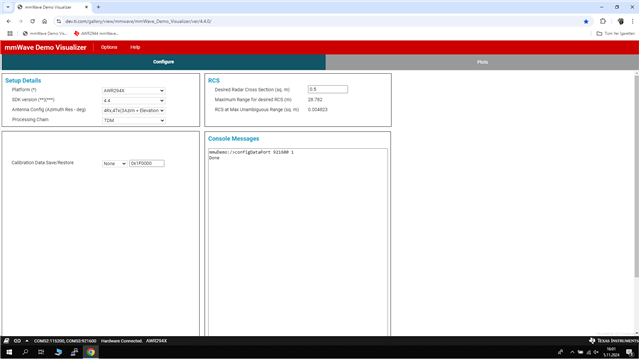Open the tab search dropdown arrow
The height and width of the screenshot is (361, 640).
click(7, 7)
